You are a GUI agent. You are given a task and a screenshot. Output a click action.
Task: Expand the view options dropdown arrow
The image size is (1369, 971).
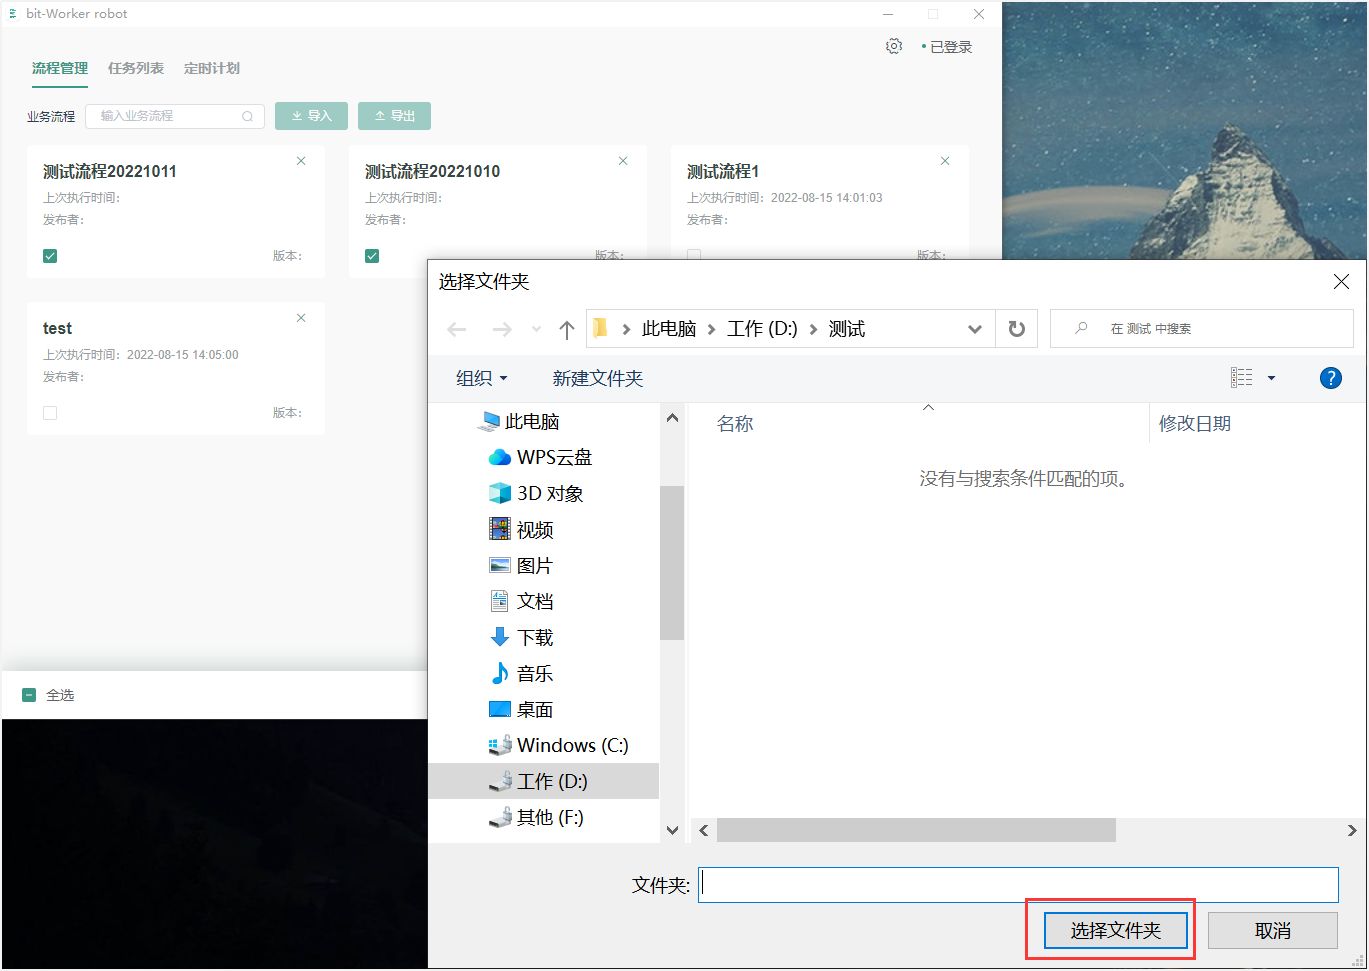[x=1271, y=378]
